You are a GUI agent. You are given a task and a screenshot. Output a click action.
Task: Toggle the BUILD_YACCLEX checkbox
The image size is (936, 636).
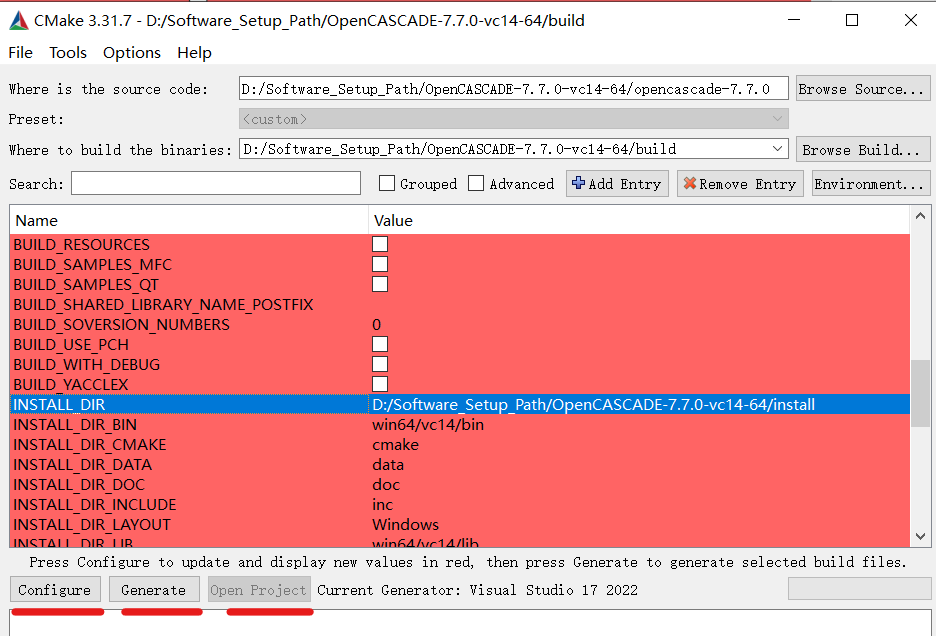coord(380,384)
